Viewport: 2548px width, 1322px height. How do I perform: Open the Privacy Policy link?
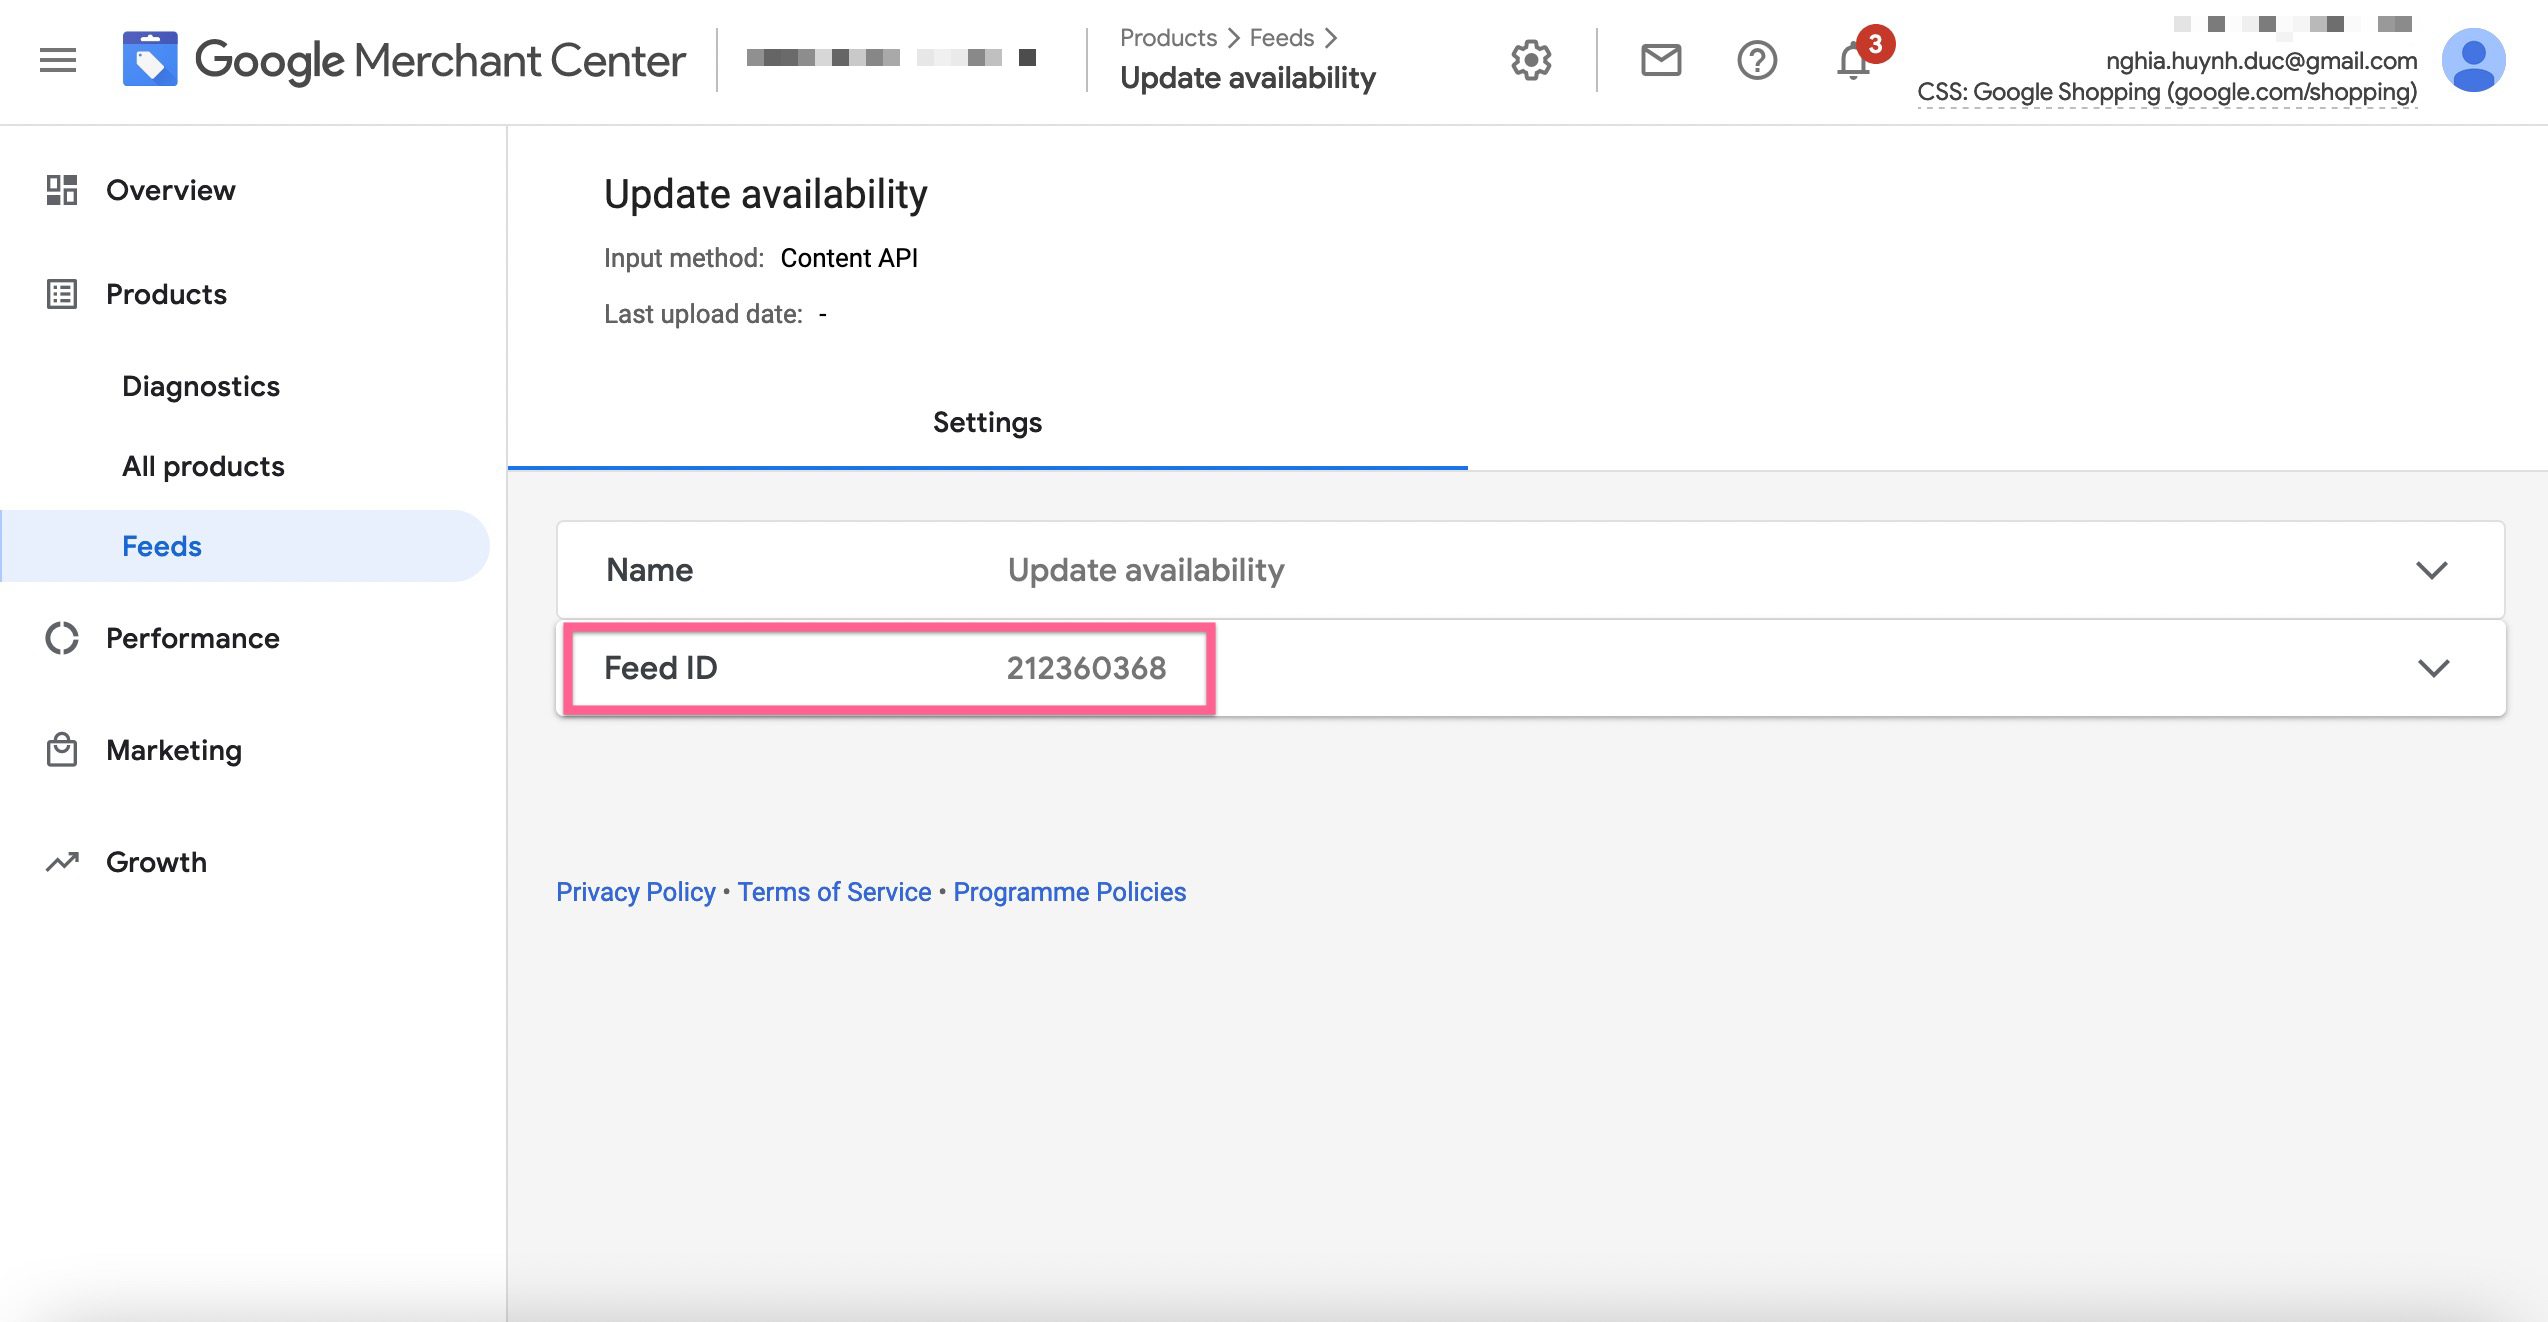636,892
